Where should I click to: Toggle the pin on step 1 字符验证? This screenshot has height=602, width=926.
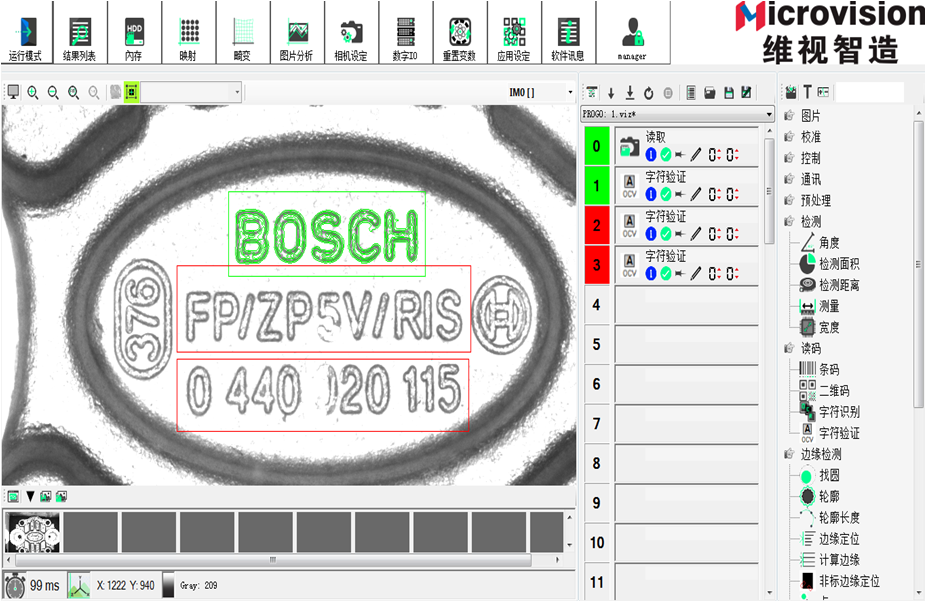tap(680, 194)
